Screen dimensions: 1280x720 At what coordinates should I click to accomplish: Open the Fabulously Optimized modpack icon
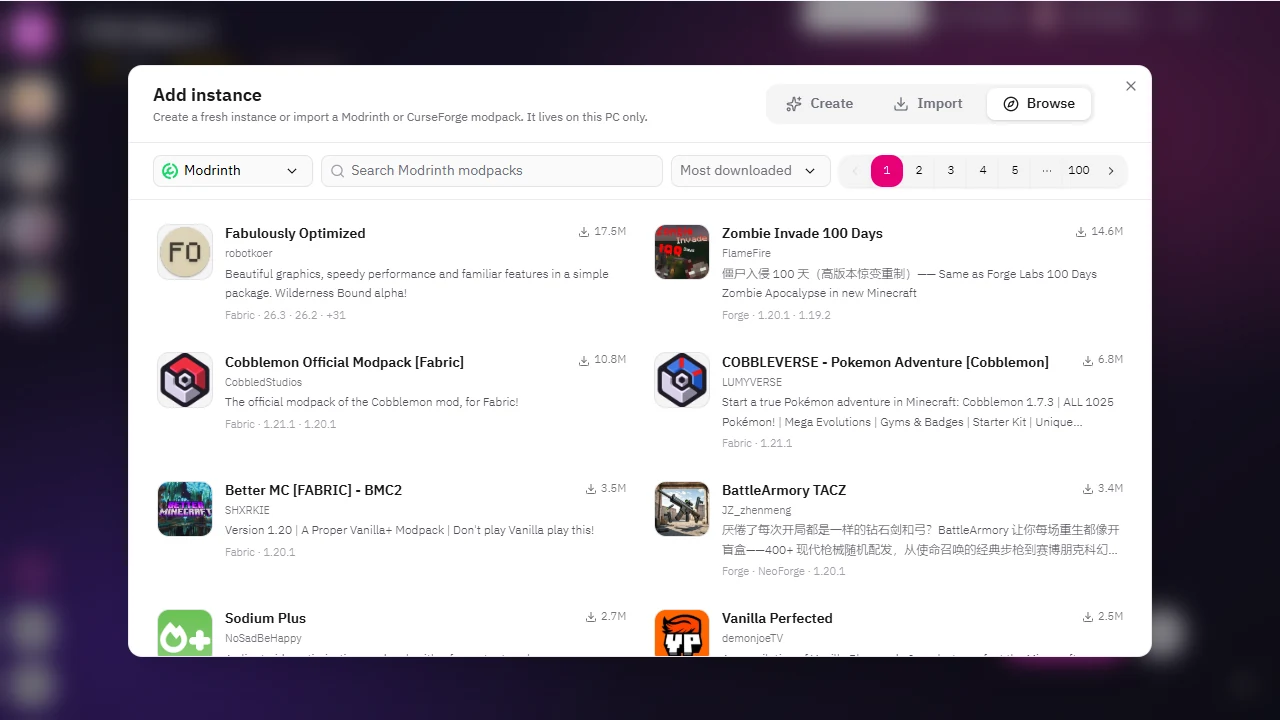click(x=185, y=252)
